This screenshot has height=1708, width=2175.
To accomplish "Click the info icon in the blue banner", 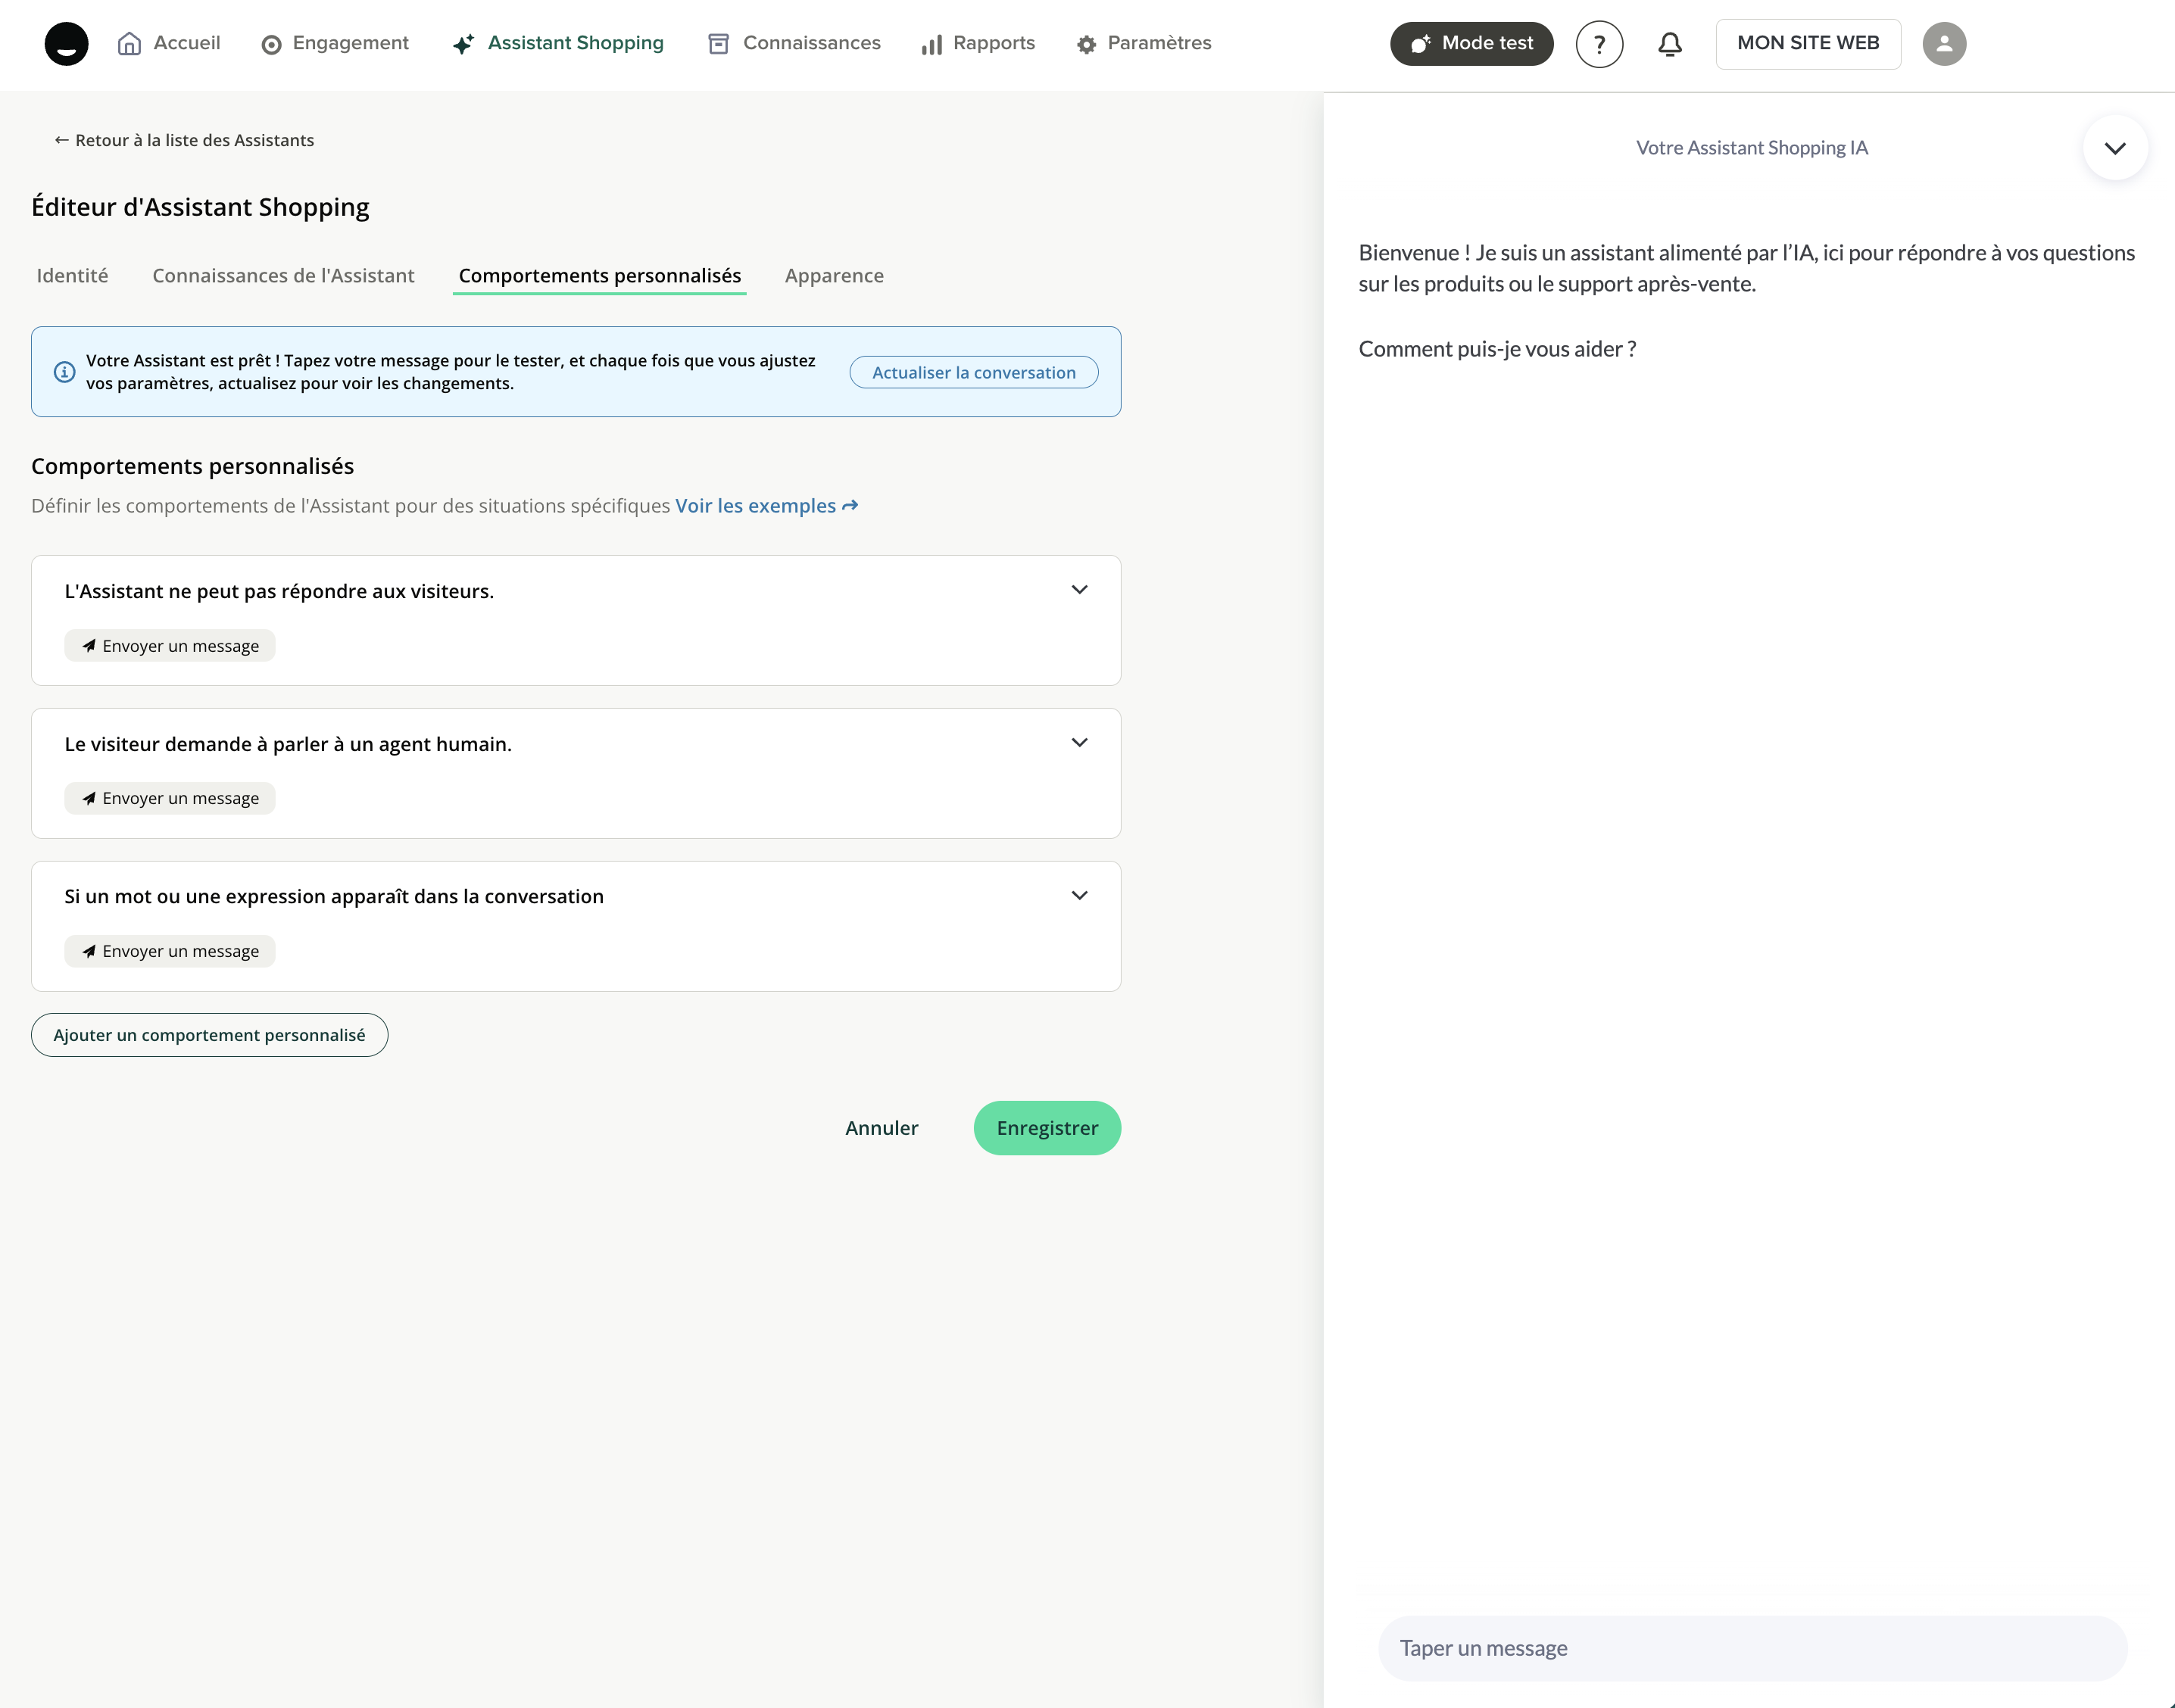I will tap(64, 372).
